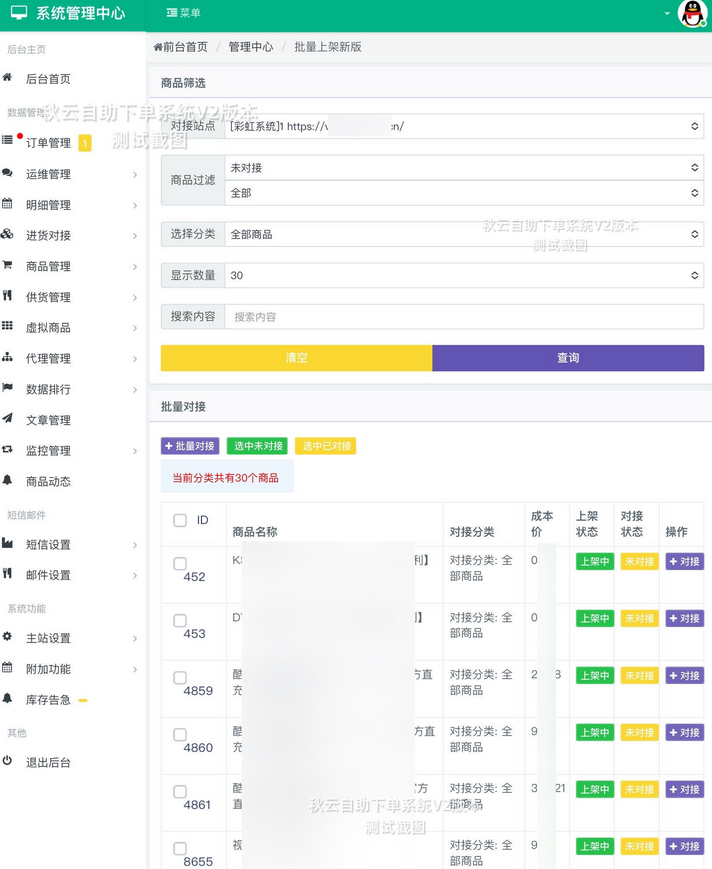This screenshot has width=712, height=869.
Task: Toggle the select-all checkbox next to ID
Action: 180,520
